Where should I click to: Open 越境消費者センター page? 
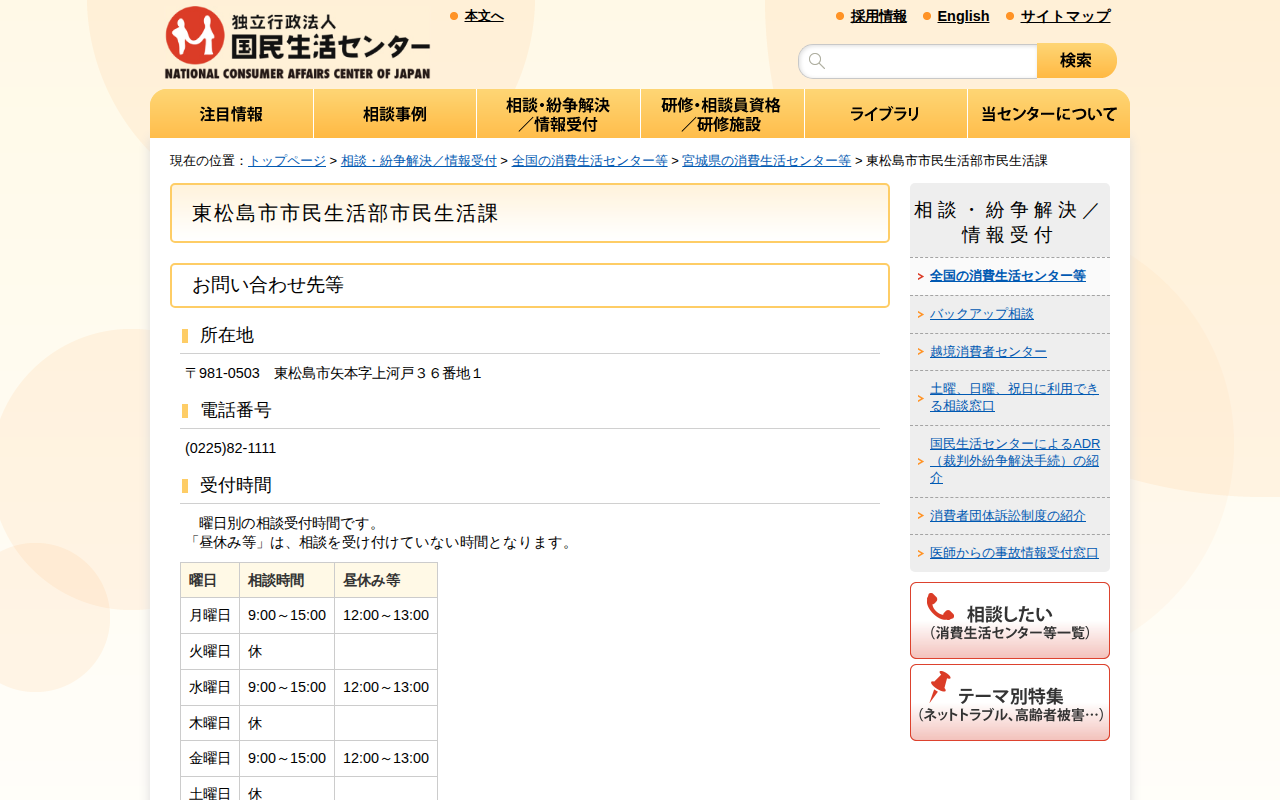tap(989, 351)
